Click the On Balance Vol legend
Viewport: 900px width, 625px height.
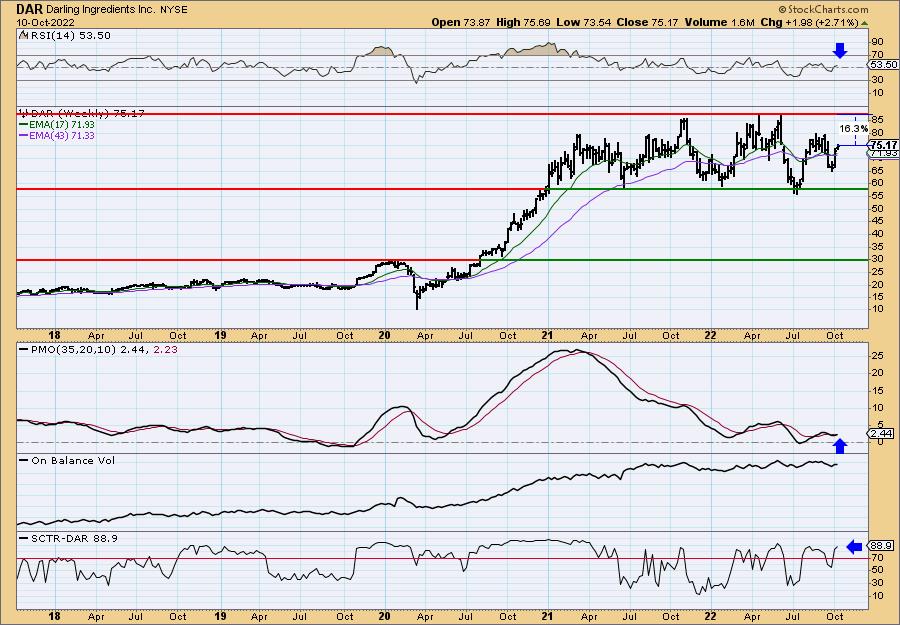click(x=67, y=460)
